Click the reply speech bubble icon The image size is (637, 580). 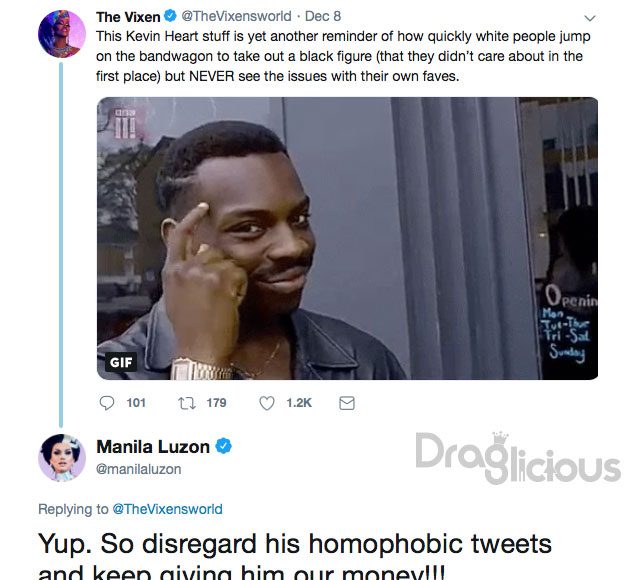click(x=107, y=403)
